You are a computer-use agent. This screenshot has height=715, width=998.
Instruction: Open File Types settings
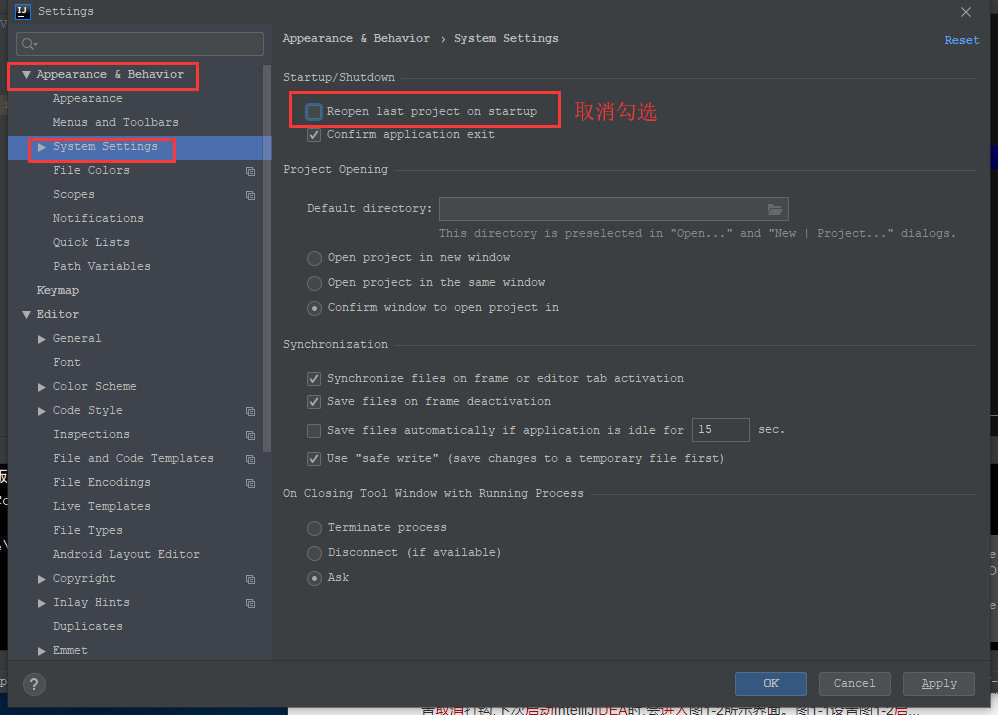[88, 530]
